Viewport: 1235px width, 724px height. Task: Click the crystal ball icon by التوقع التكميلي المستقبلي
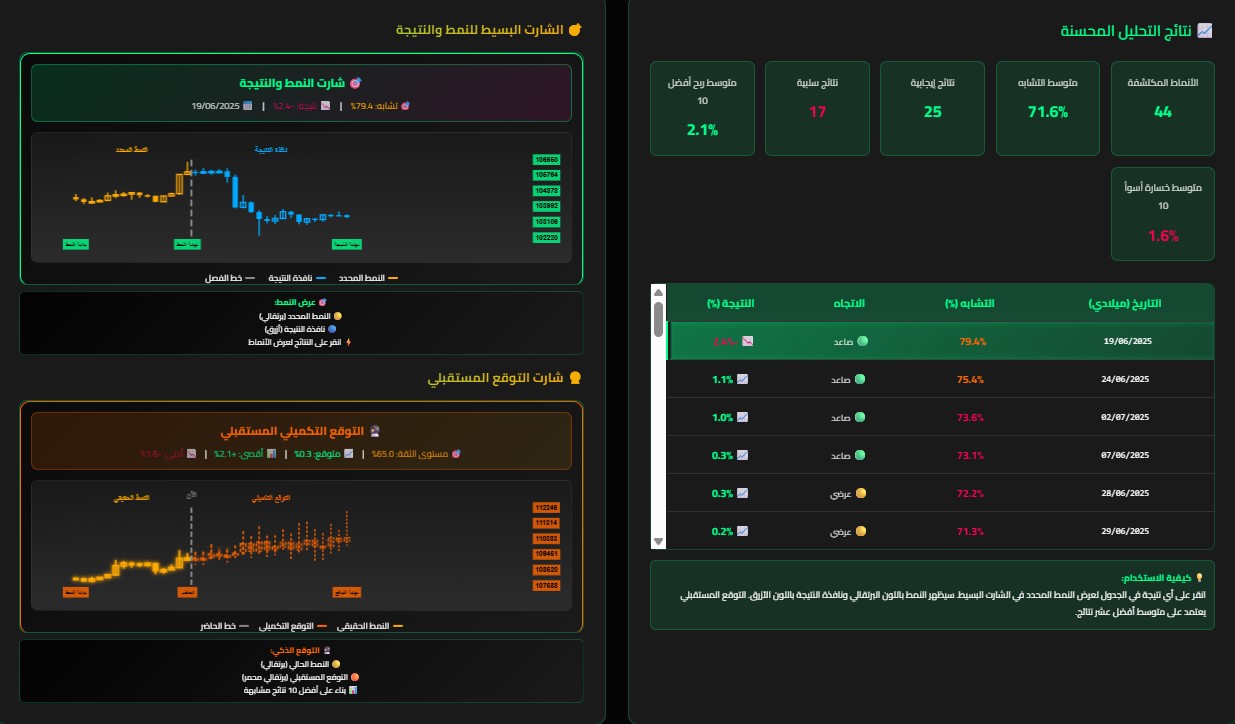click(374, 431)
